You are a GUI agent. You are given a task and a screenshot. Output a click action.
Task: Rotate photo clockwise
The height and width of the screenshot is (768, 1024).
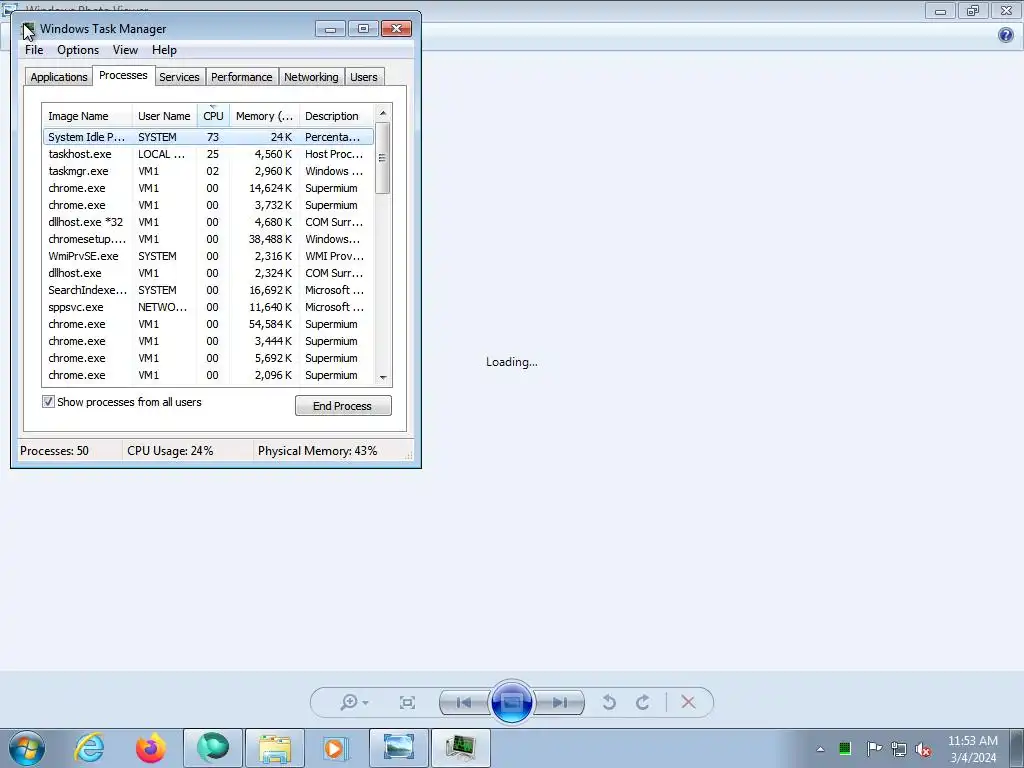643,702
